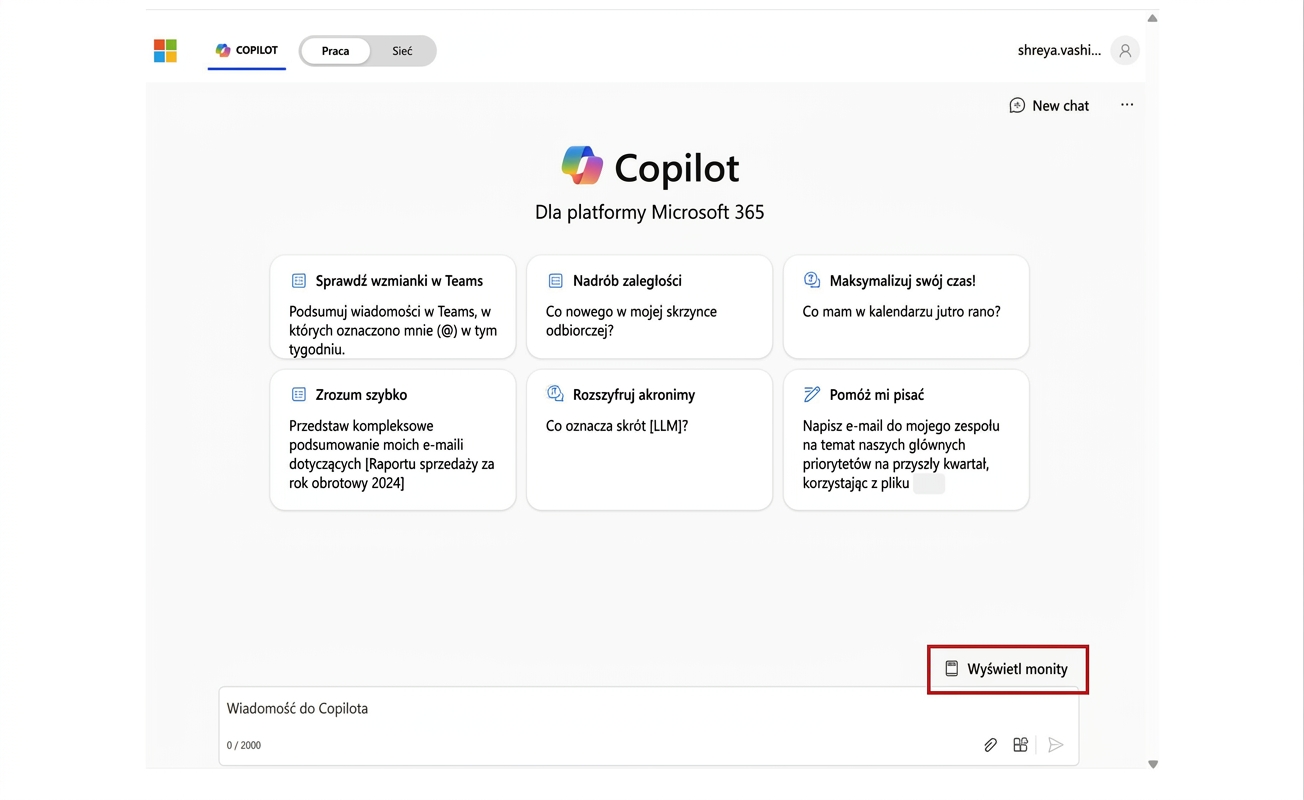1304x800 pixels.
Task: Click account name shreya.vashi...
Action: coord(1059,50)
